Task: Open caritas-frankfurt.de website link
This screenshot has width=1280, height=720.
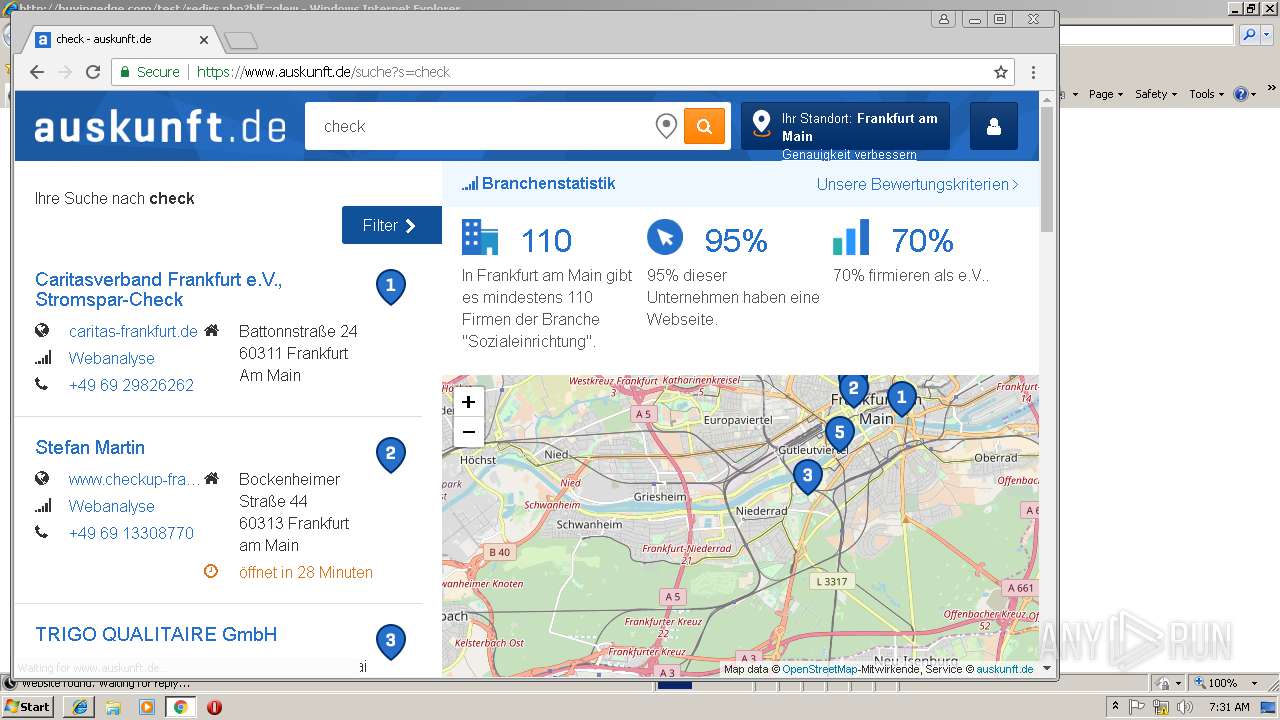Action: click(133, 331)
